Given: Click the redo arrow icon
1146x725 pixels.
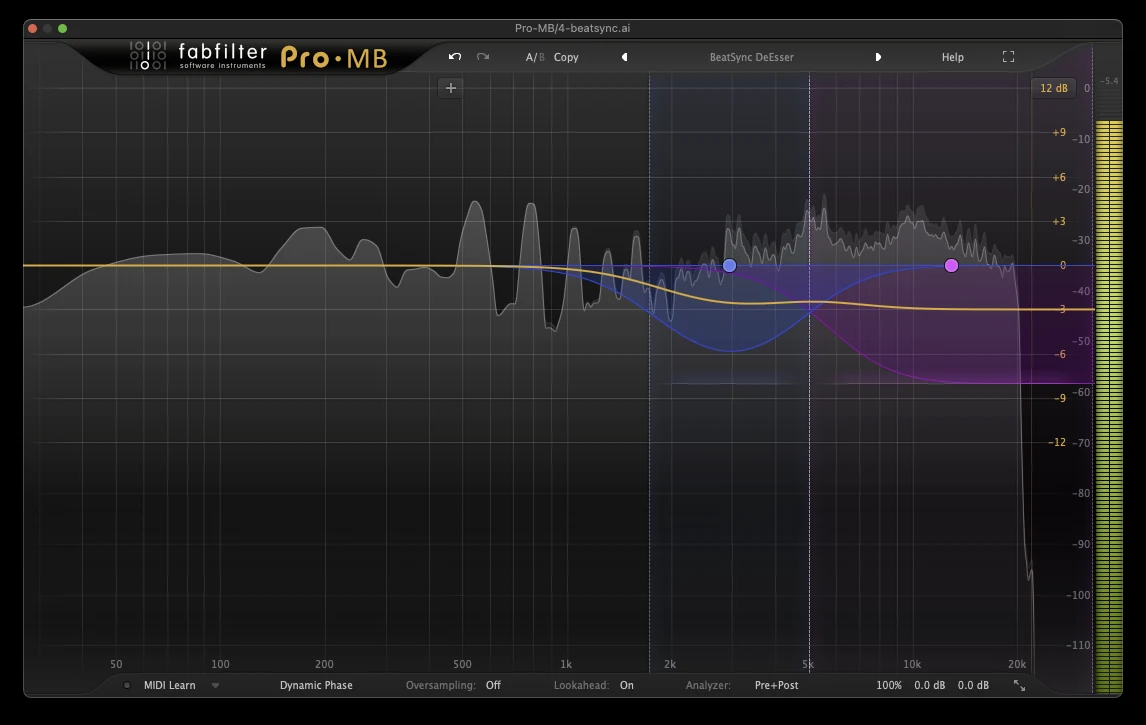Looking at the screenshot, I should (x=482, y=57).
